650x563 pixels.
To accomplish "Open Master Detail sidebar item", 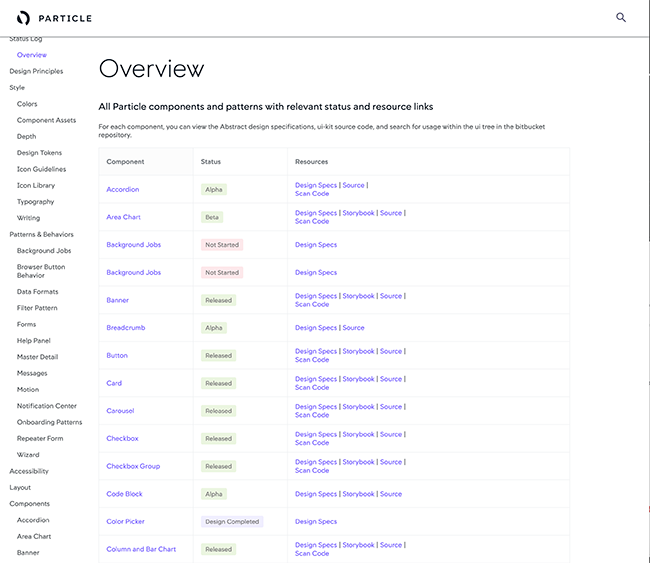I will [37, 357].
